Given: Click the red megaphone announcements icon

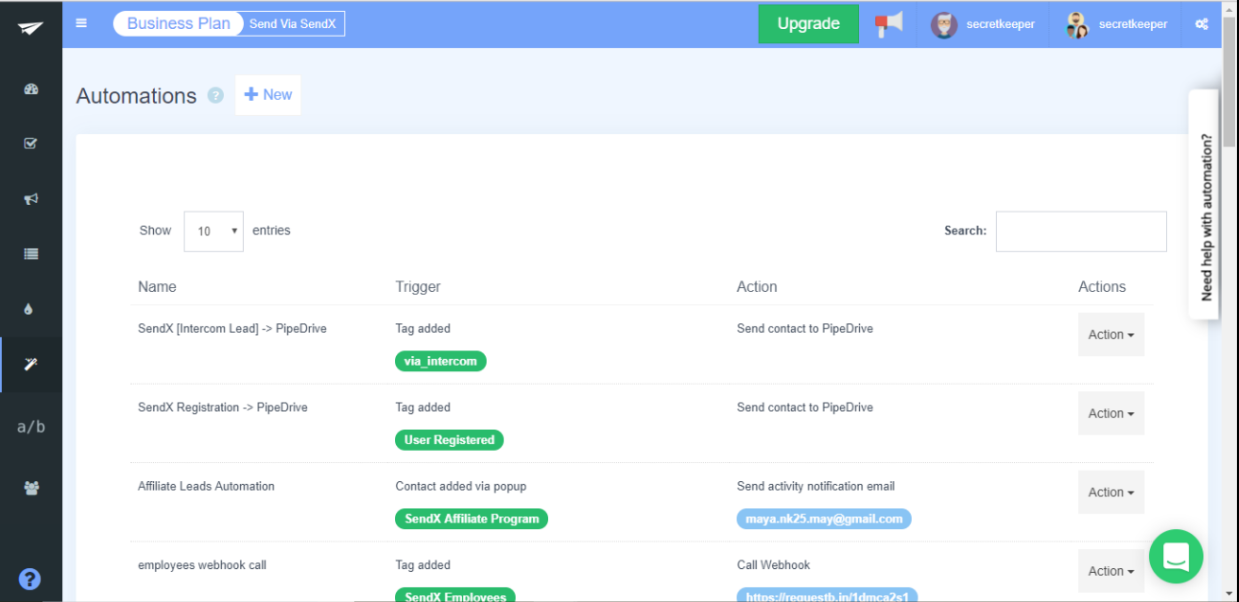Looking at the screenshot, I should pyautogui.click(x=888, y=24).
